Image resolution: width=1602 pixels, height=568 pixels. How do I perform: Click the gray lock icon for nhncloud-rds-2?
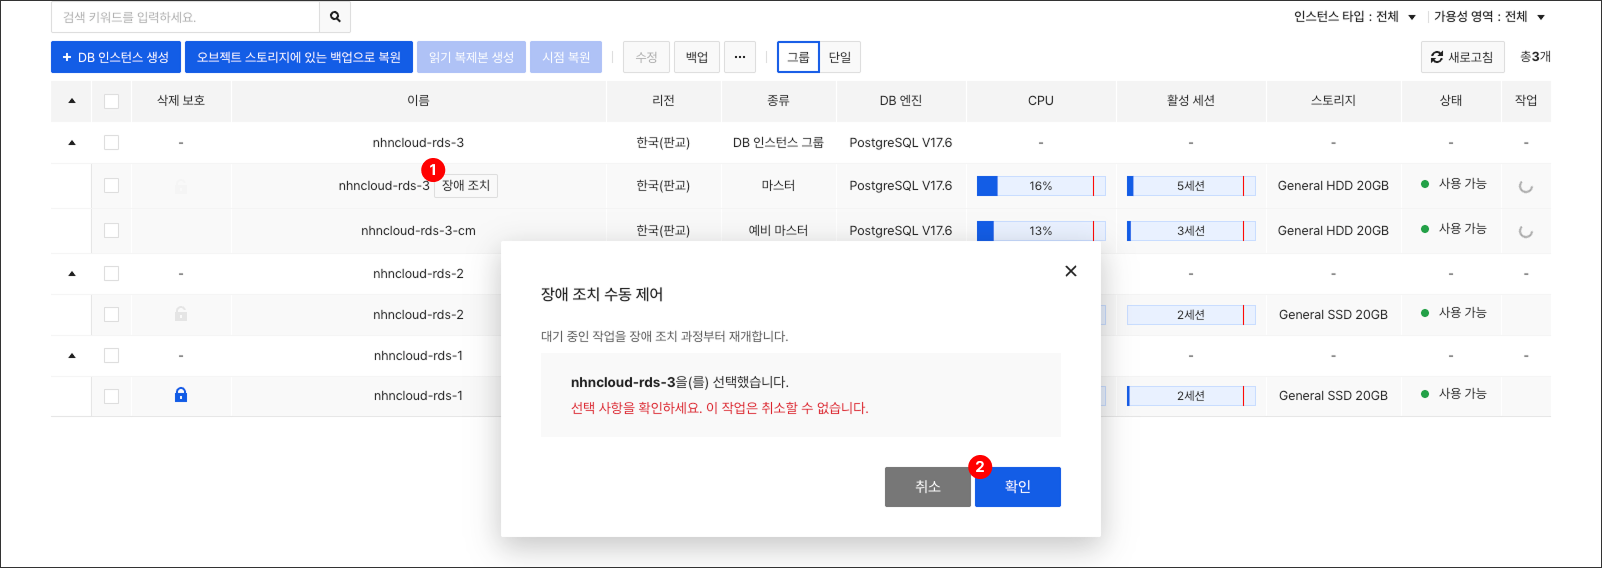181,314
